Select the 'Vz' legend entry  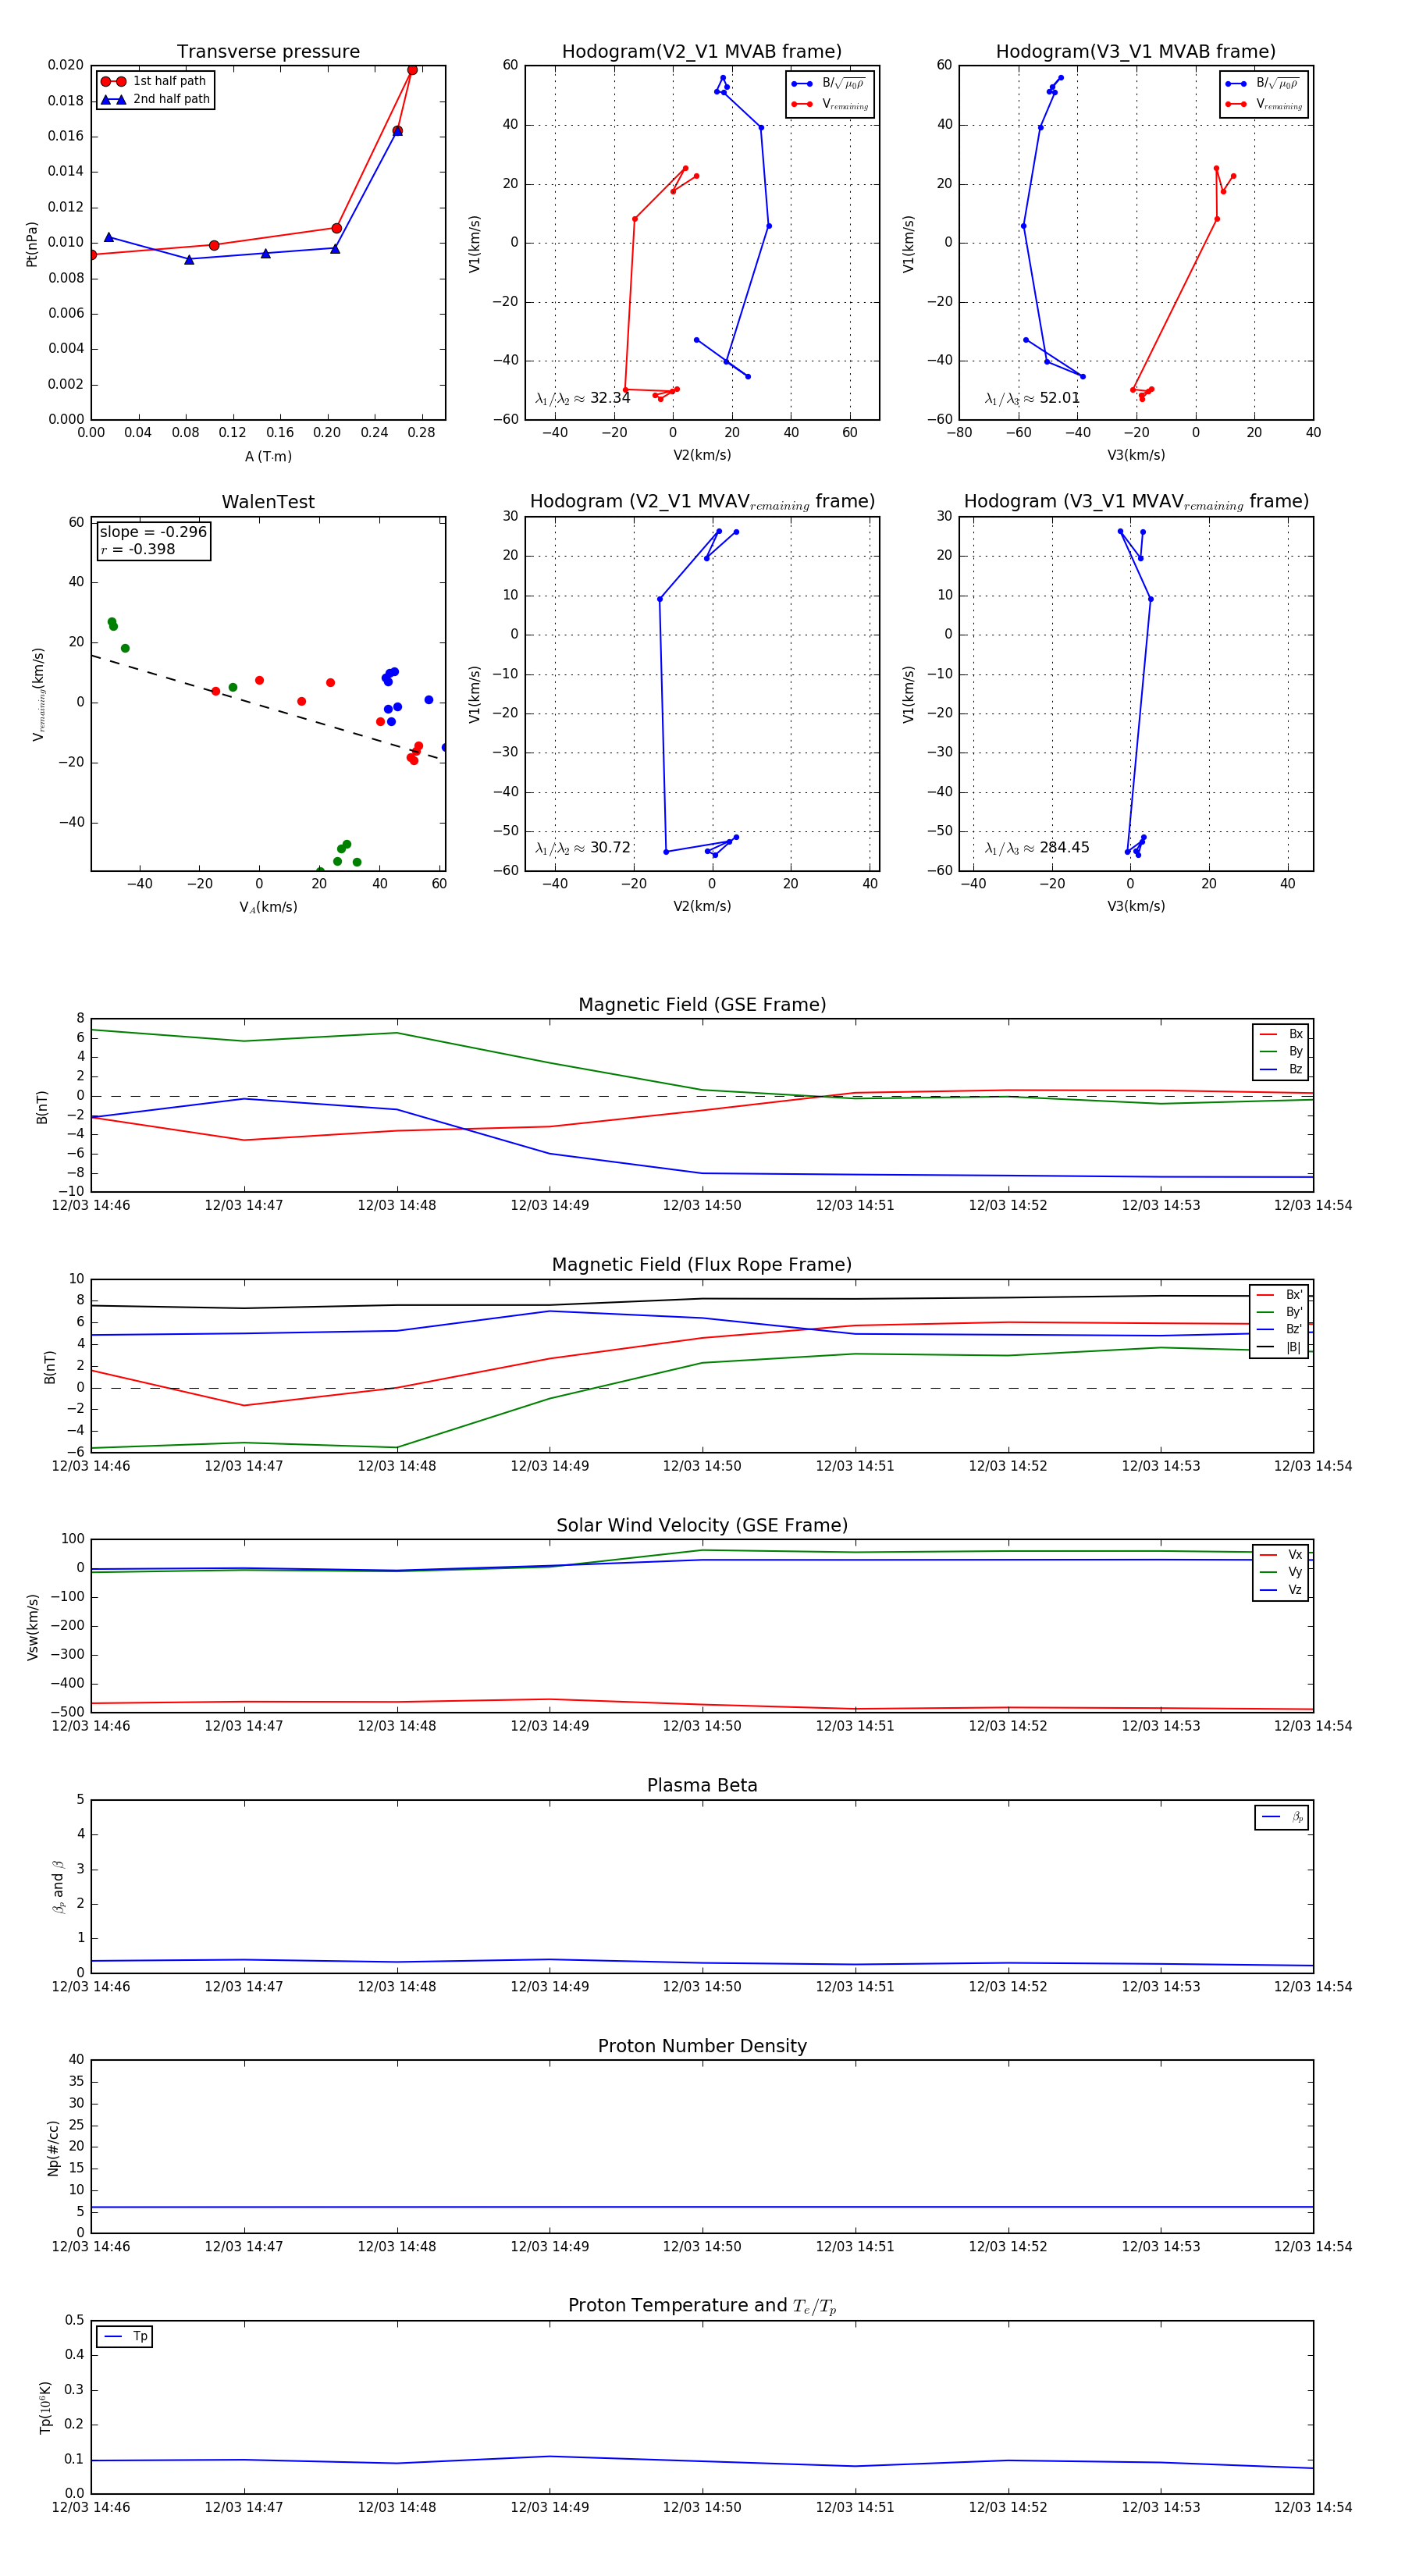pyautogui.click(x=1281, y=1590)
